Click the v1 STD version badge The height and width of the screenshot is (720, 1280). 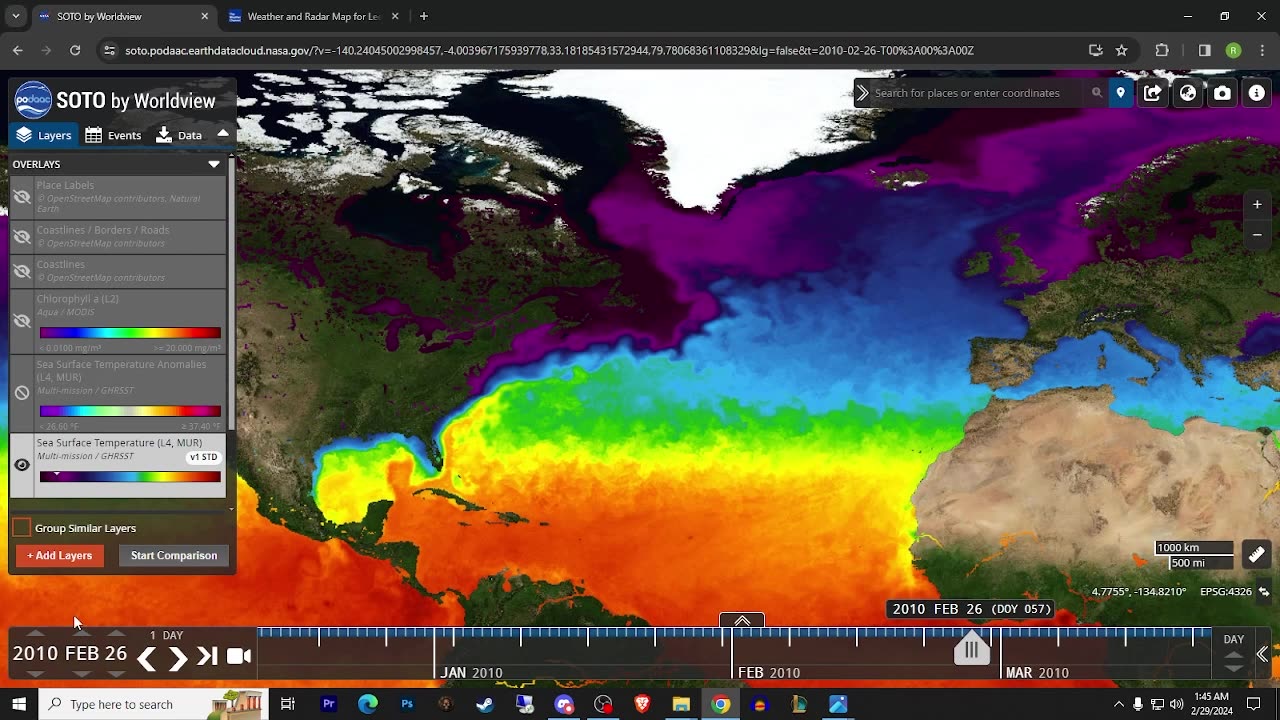pyautogui.click(x=203, y=457)
